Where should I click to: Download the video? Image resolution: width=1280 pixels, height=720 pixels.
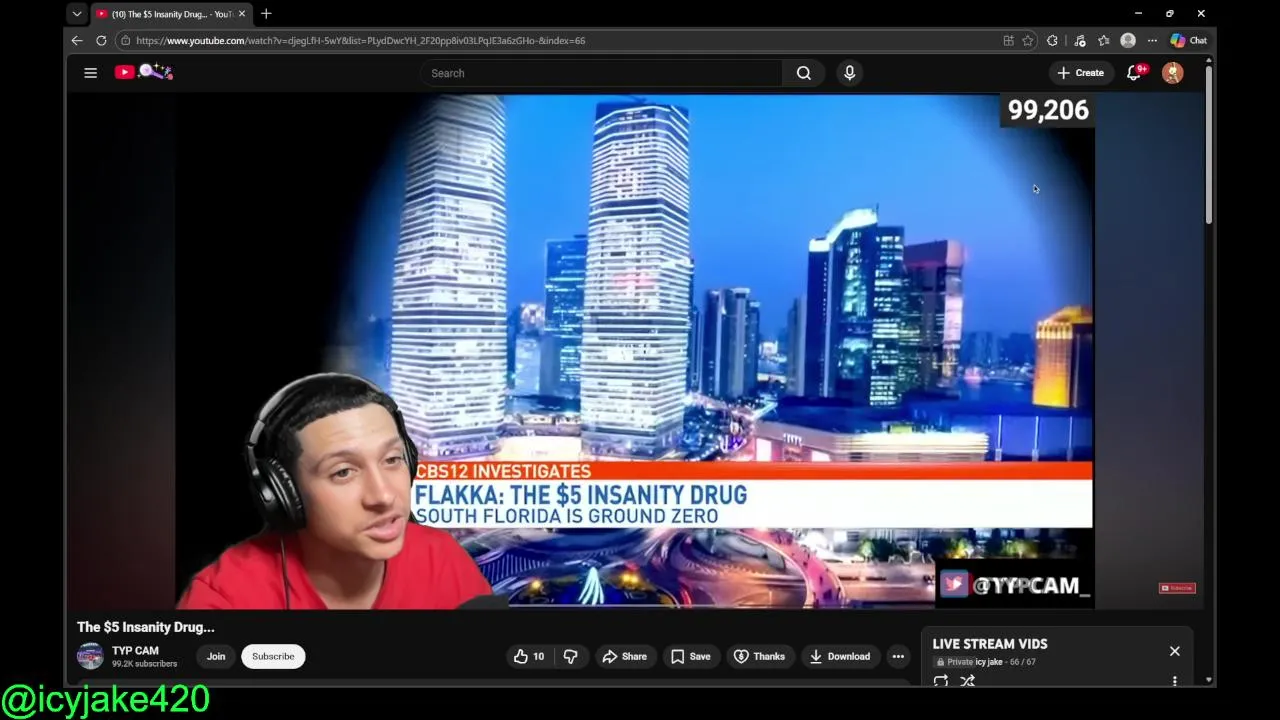(x=839, y=656)
